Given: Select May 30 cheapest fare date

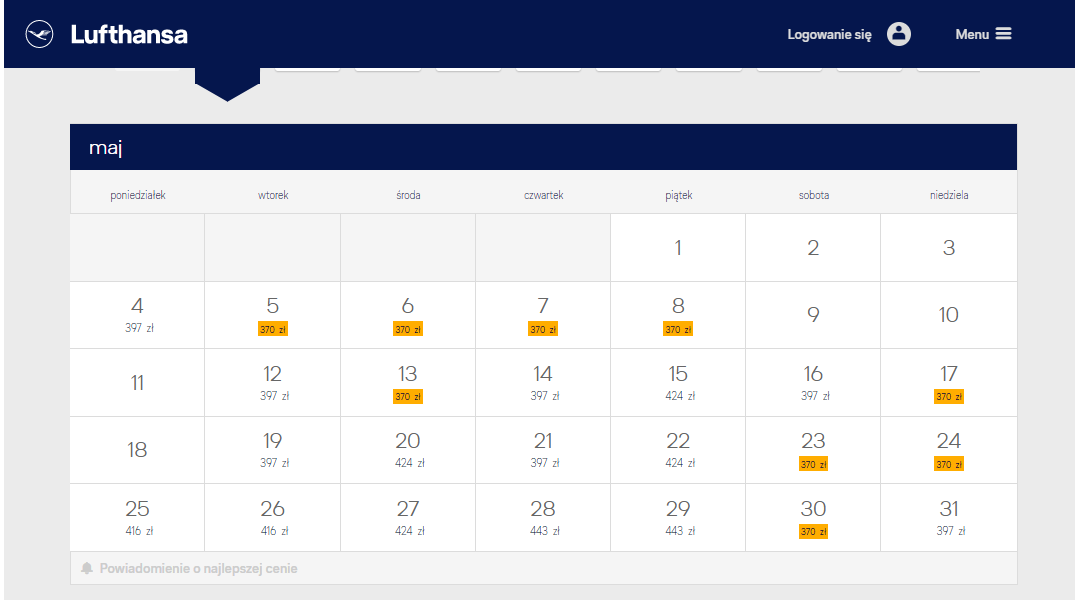Looking at the screenshot, I should 813,518.
